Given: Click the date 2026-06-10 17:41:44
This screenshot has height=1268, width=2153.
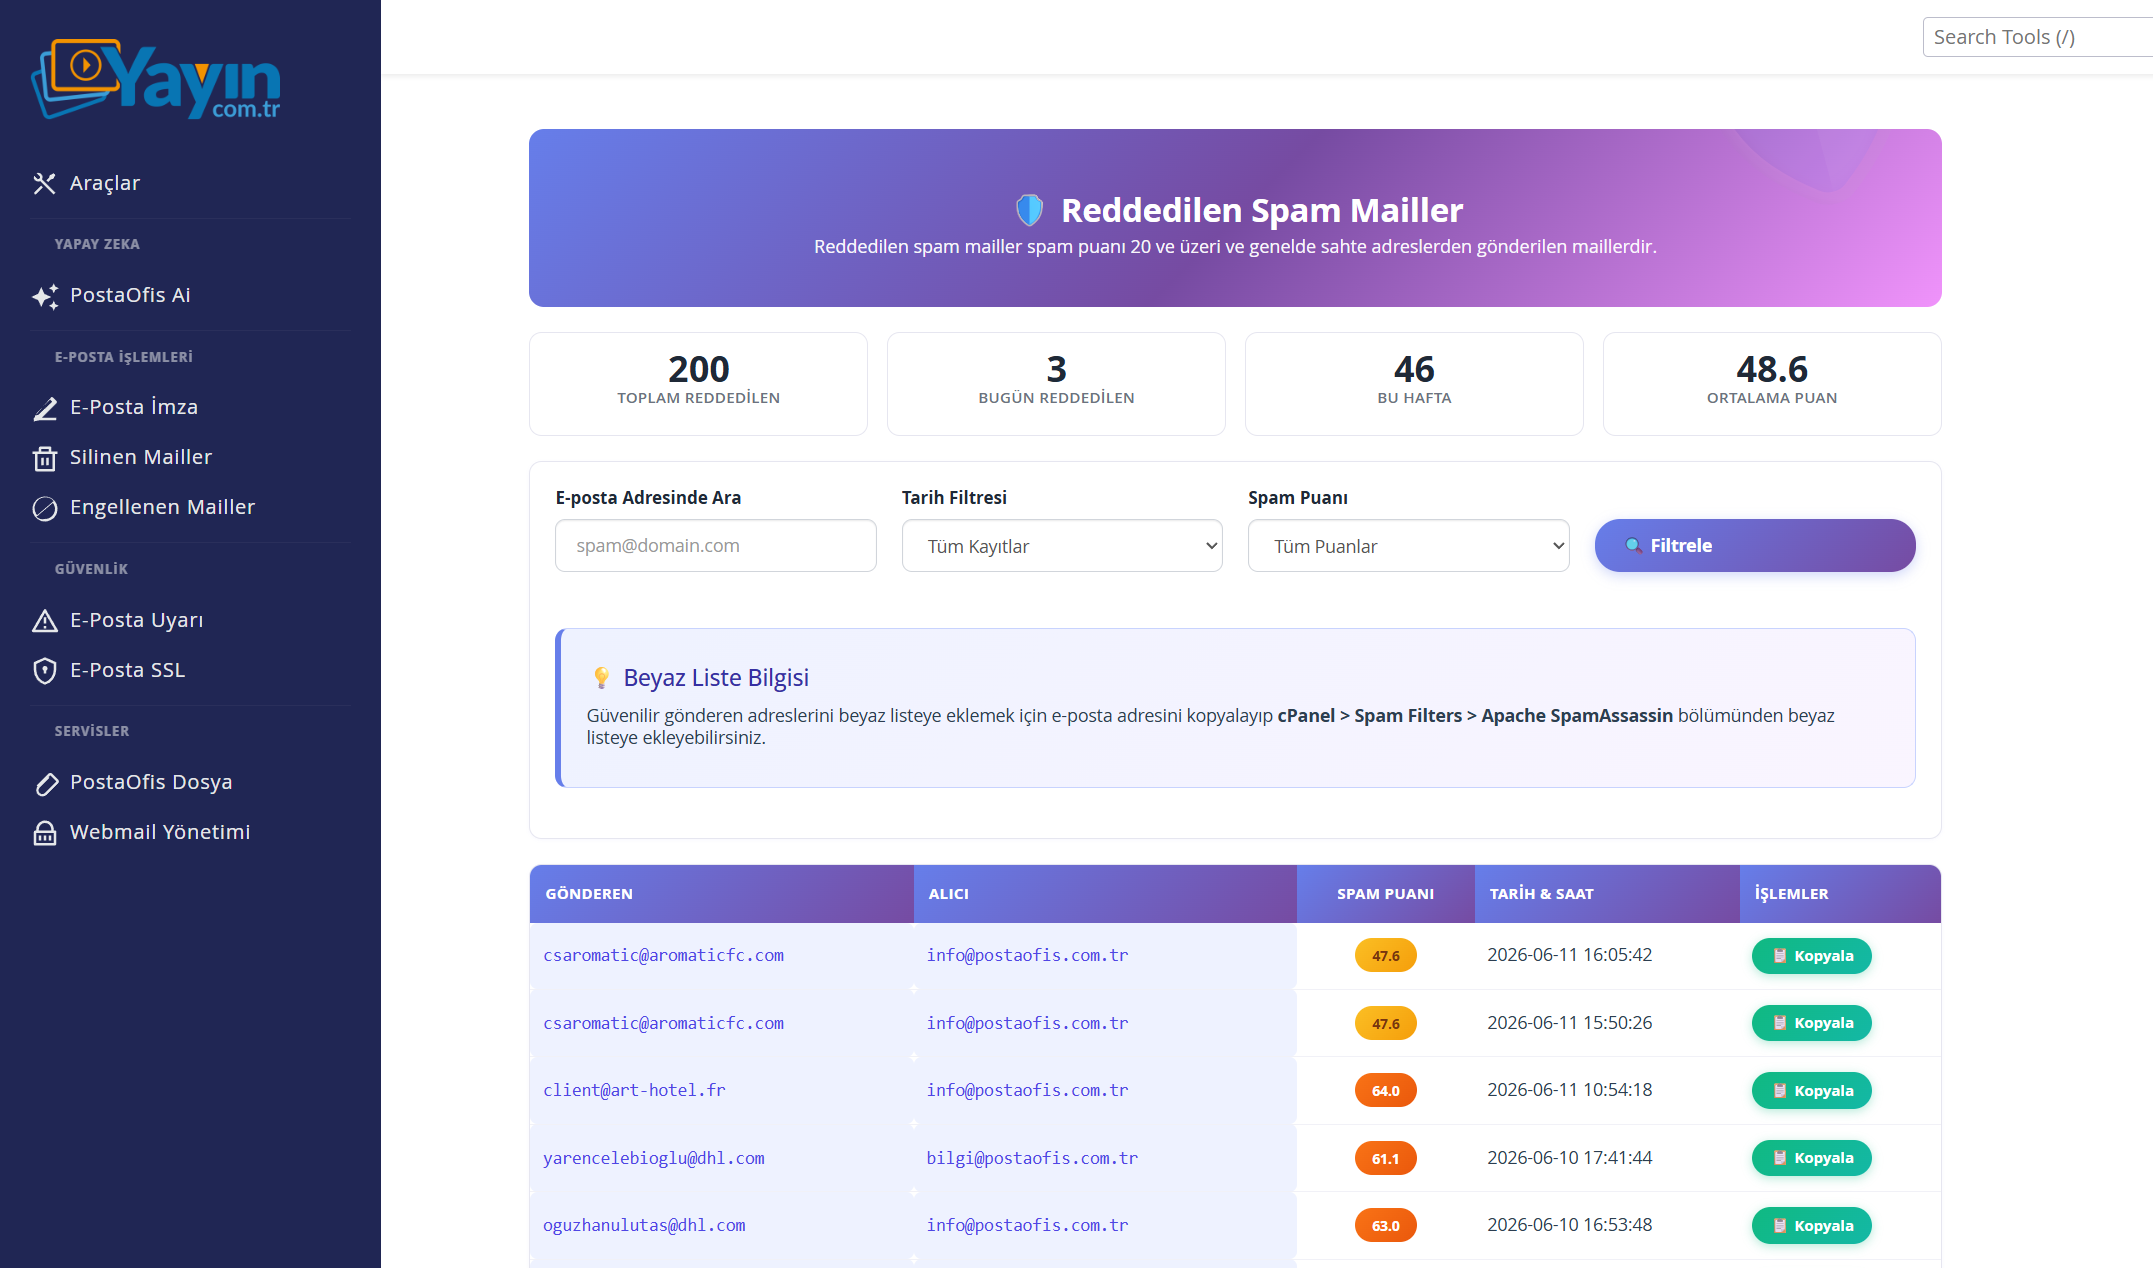Looking at the screenshot, I should pyautogui.click(x=1569, y=1158).
